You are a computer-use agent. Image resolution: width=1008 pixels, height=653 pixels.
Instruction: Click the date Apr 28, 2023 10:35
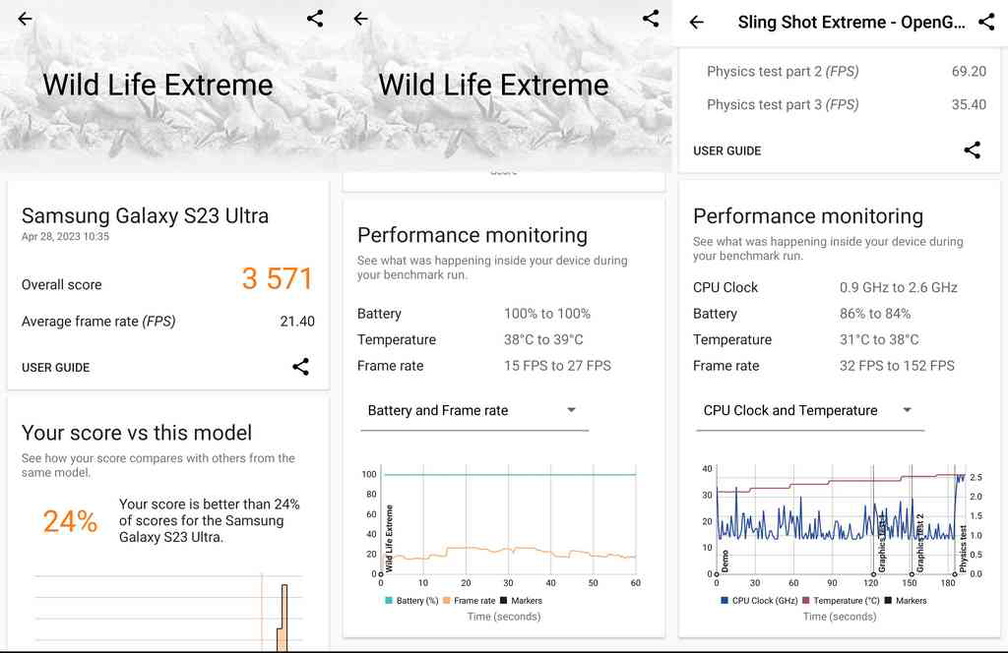[65, 237]
